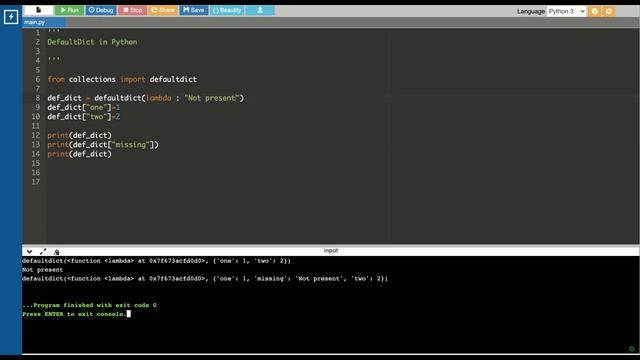Open the orange settings gear

pyautogui.click(x=609, y=11)
